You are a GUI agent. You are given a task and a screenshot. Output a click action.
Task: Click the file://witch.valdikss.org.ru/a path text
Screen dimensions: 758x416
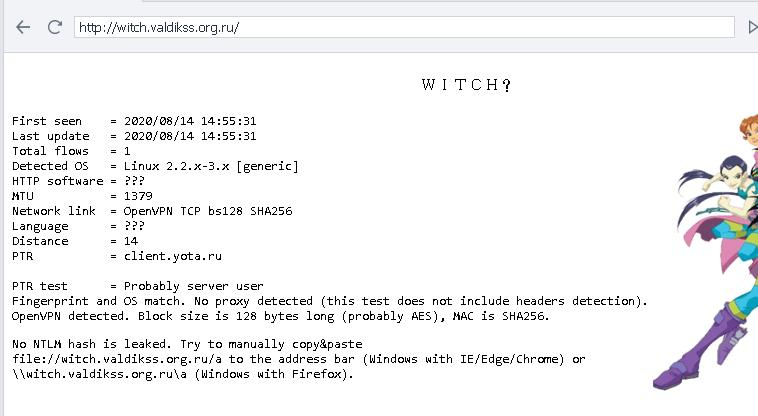point(117,359)
